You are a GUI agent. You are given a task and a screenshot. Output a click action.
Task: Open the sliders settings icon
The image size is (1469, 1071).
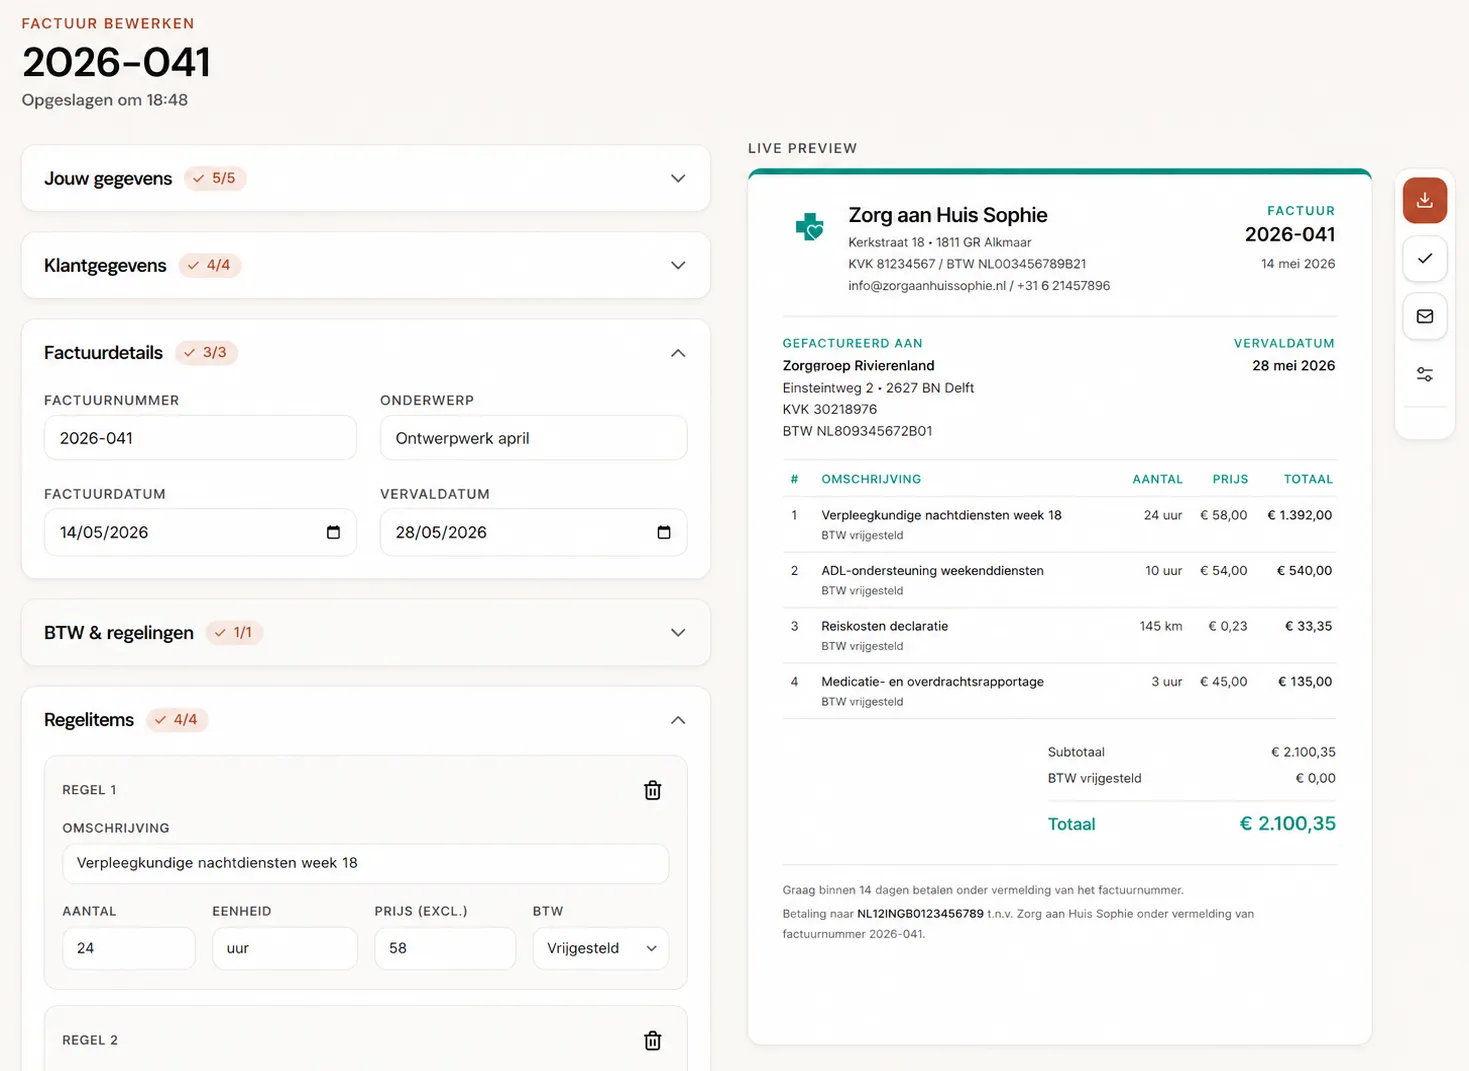pos(1424,374)
